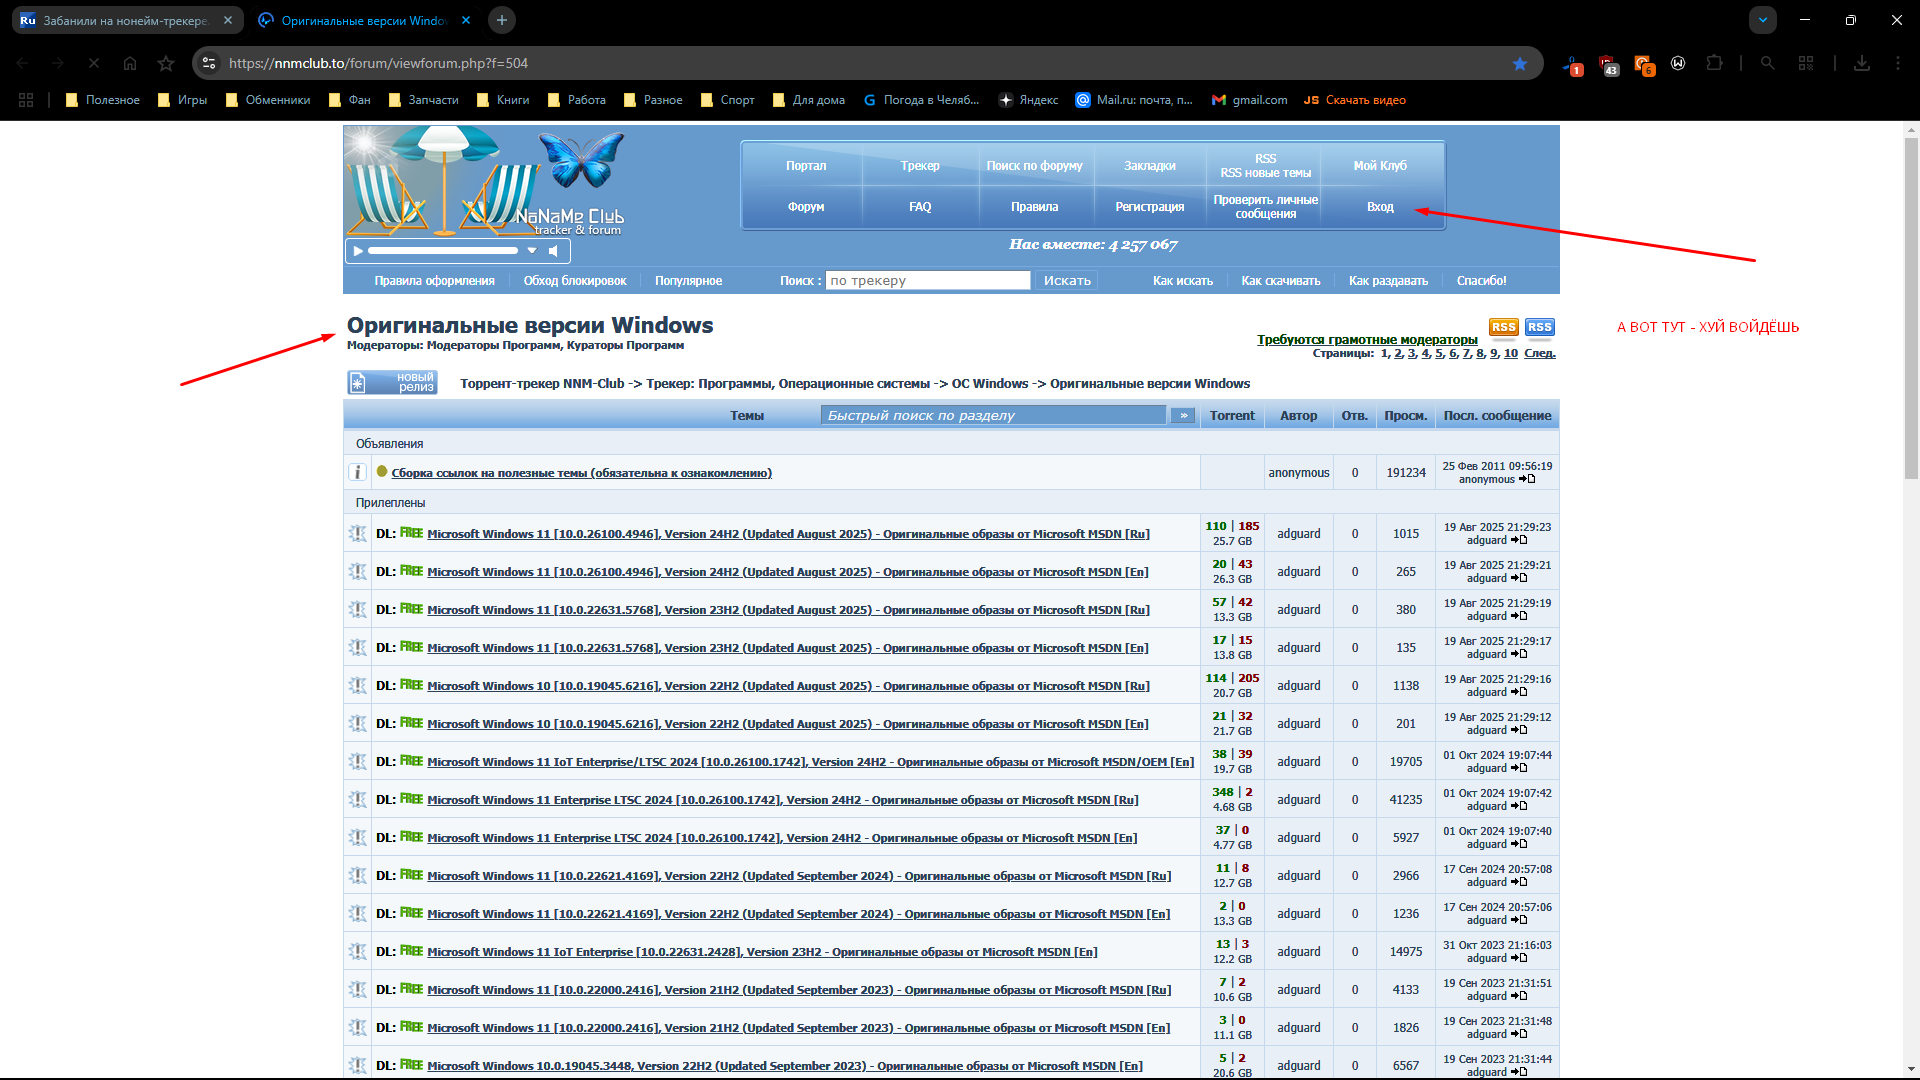Play the NoNaMe Club radio player
Viewport: 1920px width, 1080px height.
pos(358,251)
